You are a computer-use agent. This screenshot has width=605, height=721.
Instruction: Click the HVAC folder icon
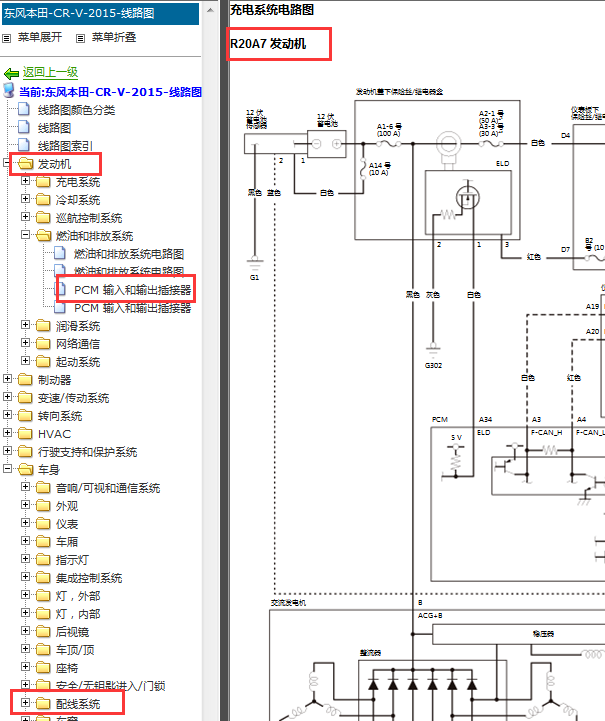click(25, 433)
